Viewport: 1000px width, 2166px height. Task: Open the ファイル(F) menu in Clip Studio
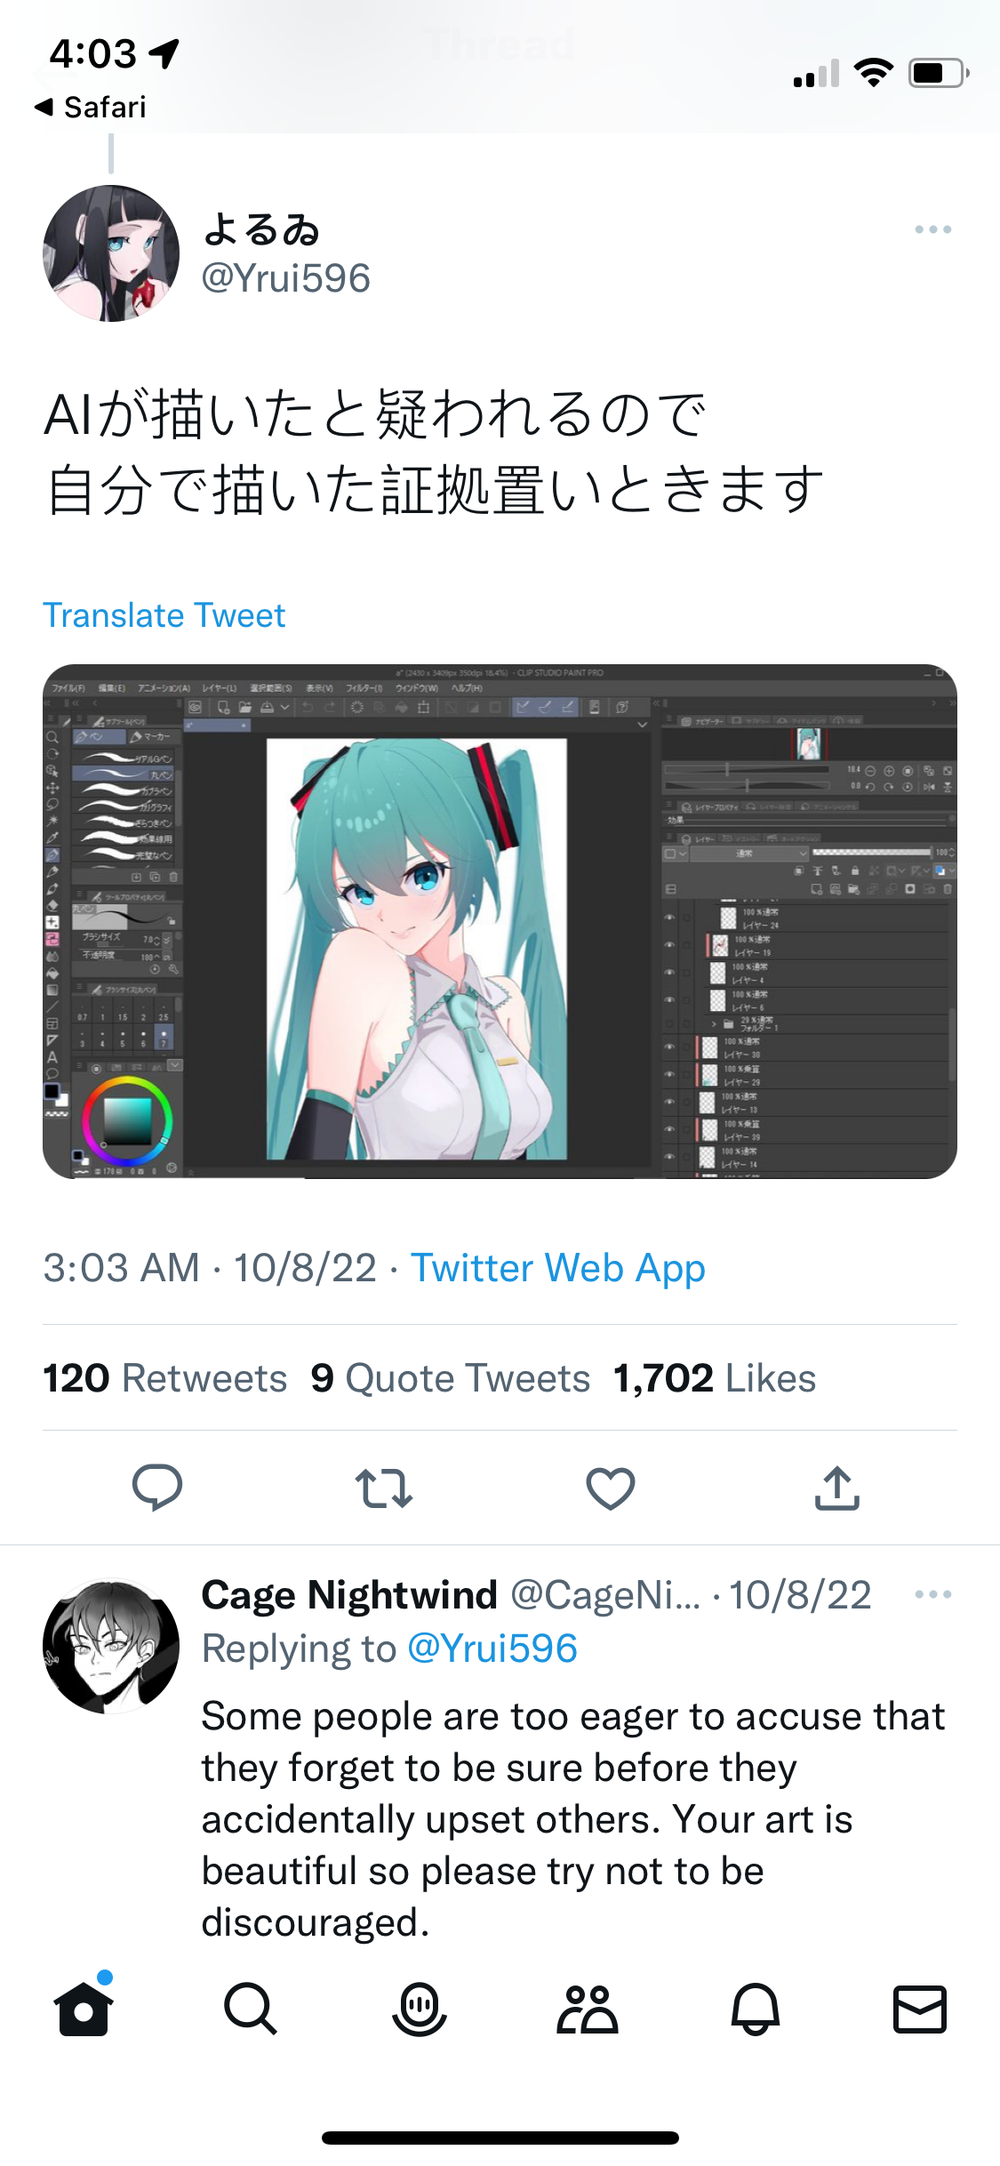pos(68,689)
